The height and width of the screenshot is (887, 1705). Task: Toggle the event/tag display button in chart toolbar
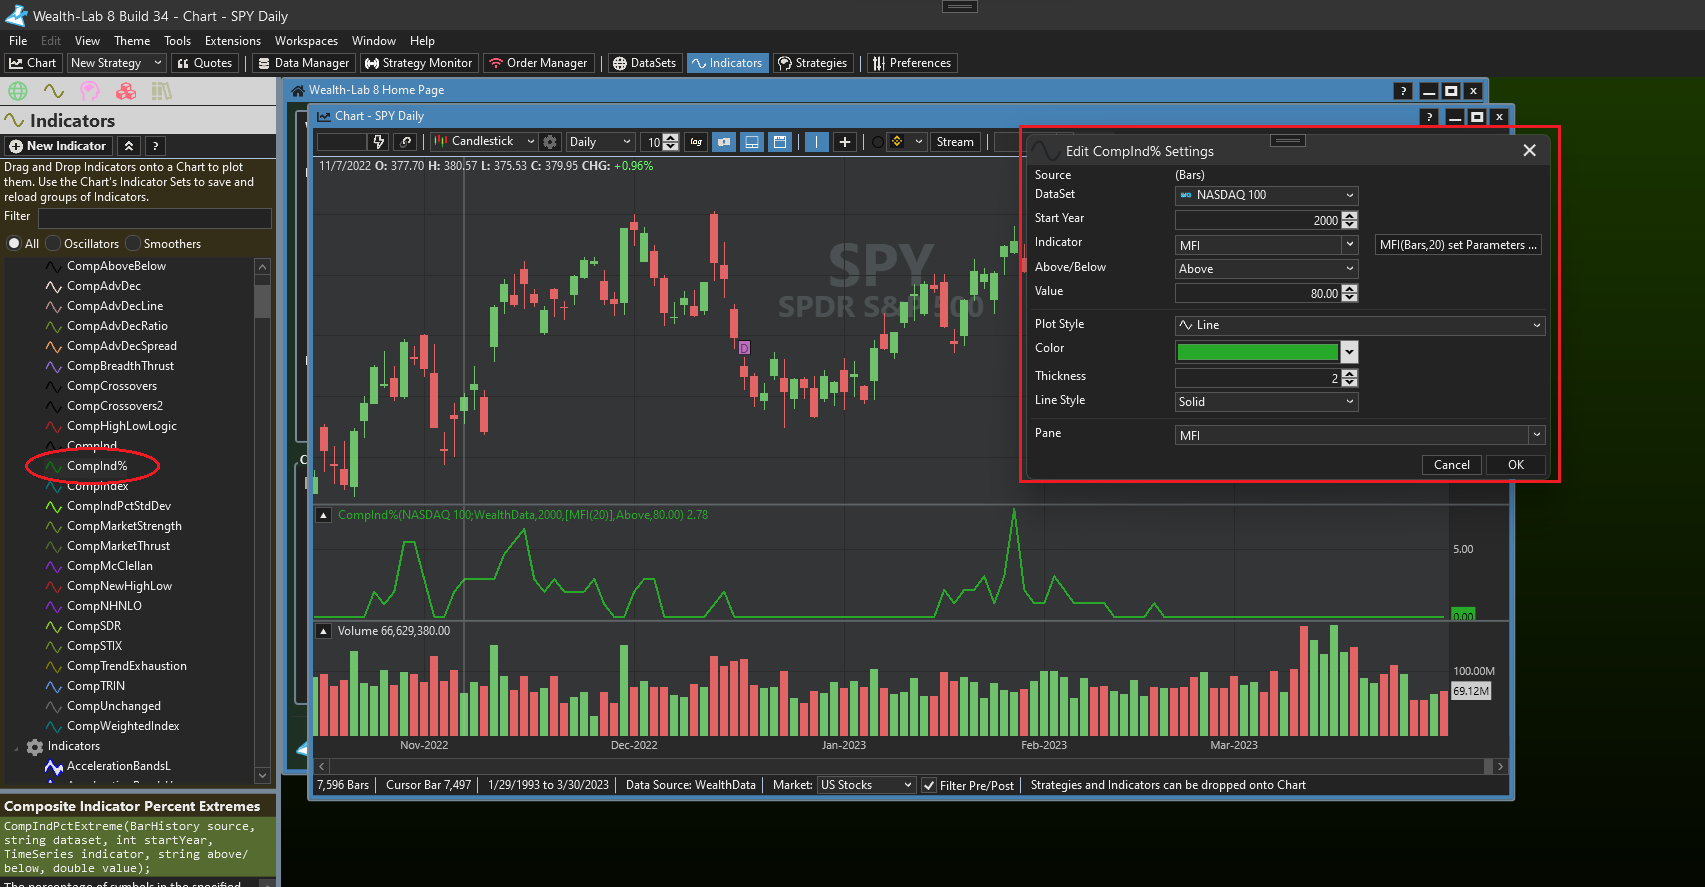(x=724, y=142)
